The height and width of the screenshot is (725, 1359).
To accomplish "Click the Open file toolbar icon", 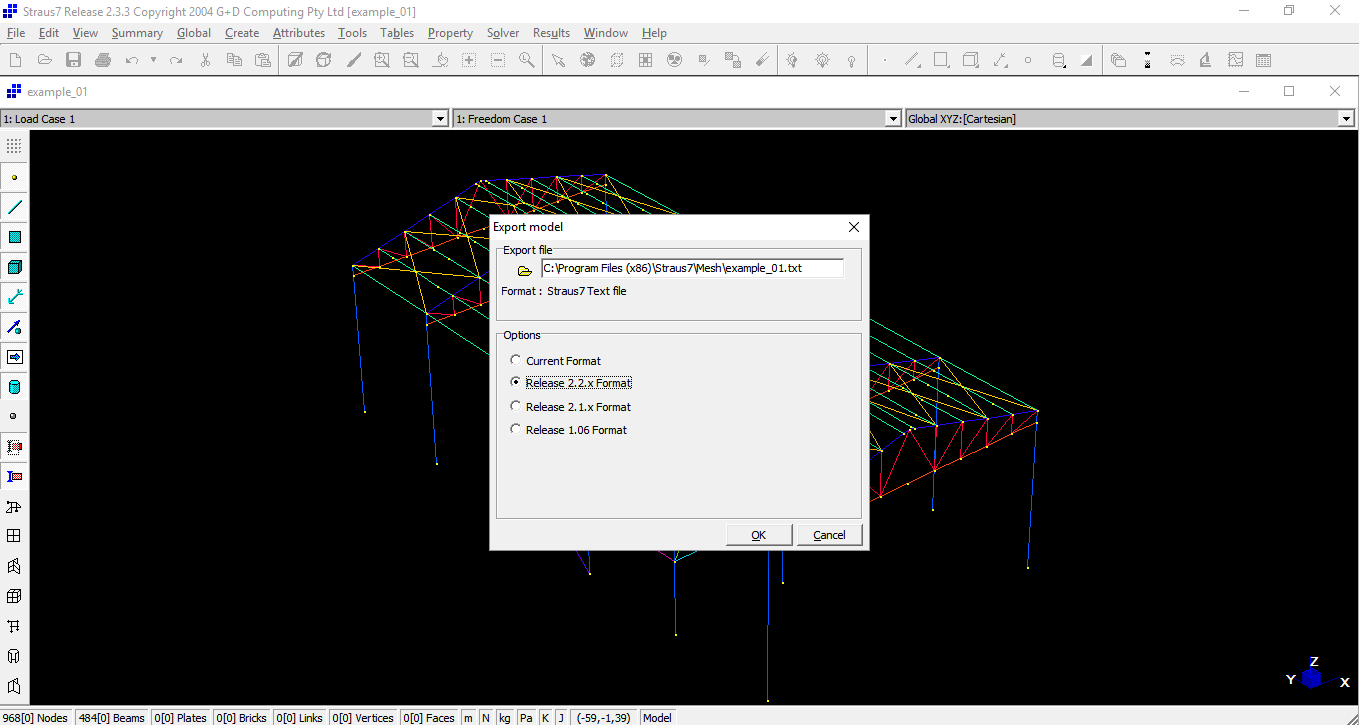I will tap(44, 60).
